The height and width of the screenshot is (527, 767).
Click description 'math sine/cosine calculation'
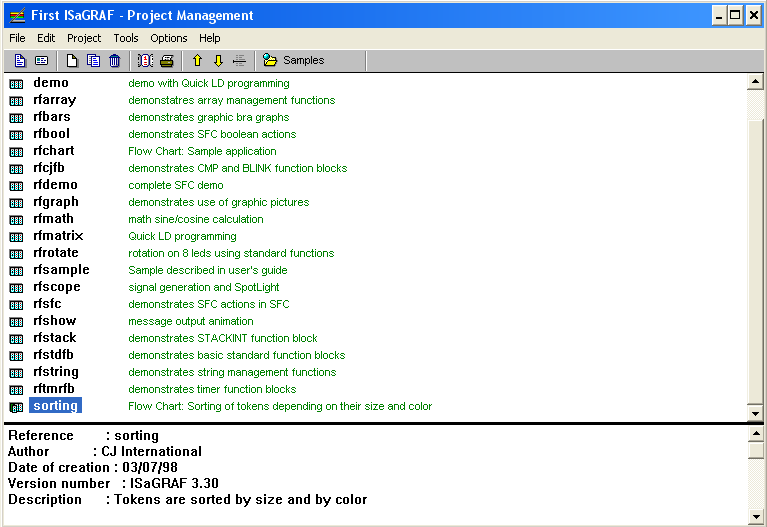[196, 219]
